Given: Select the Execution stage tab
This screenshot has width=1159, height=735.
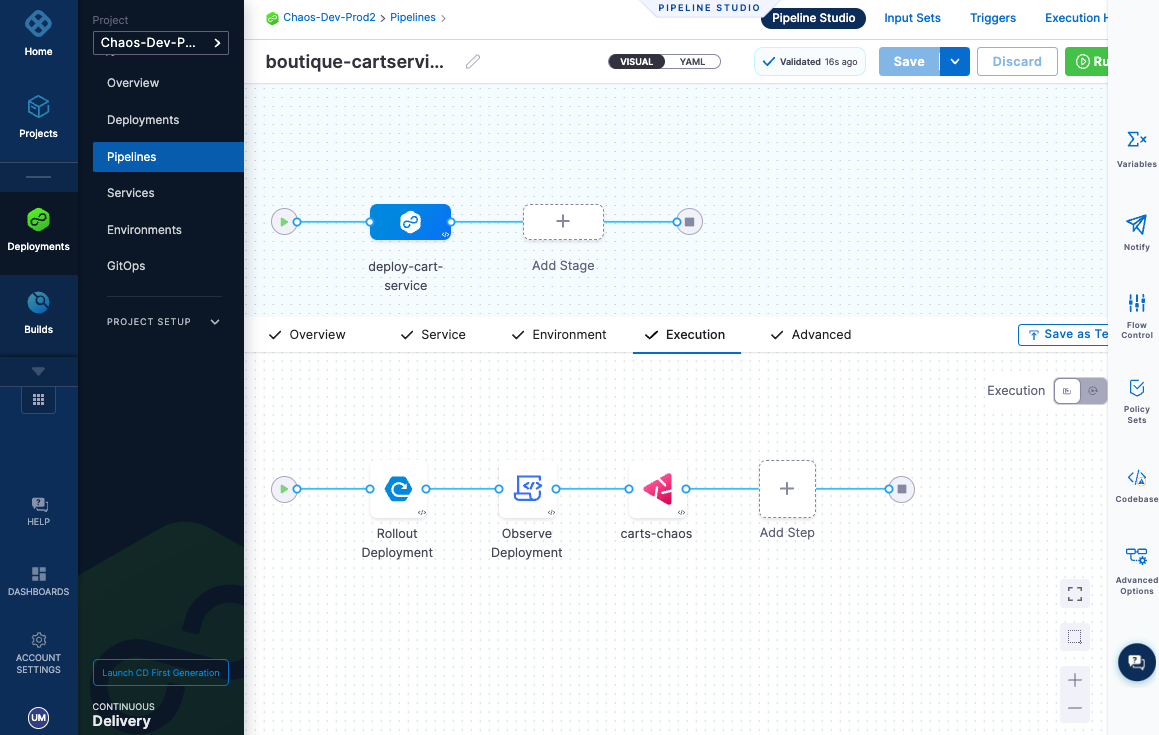Looking at the screenshot, I should click(687, 334).
